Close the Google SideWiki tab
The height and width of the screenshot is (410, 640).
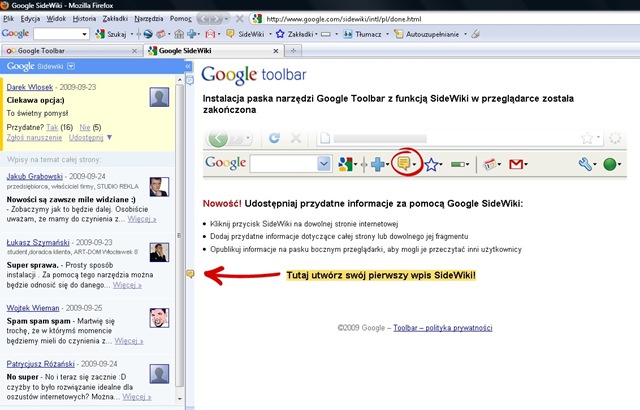(x=276, y=51)
